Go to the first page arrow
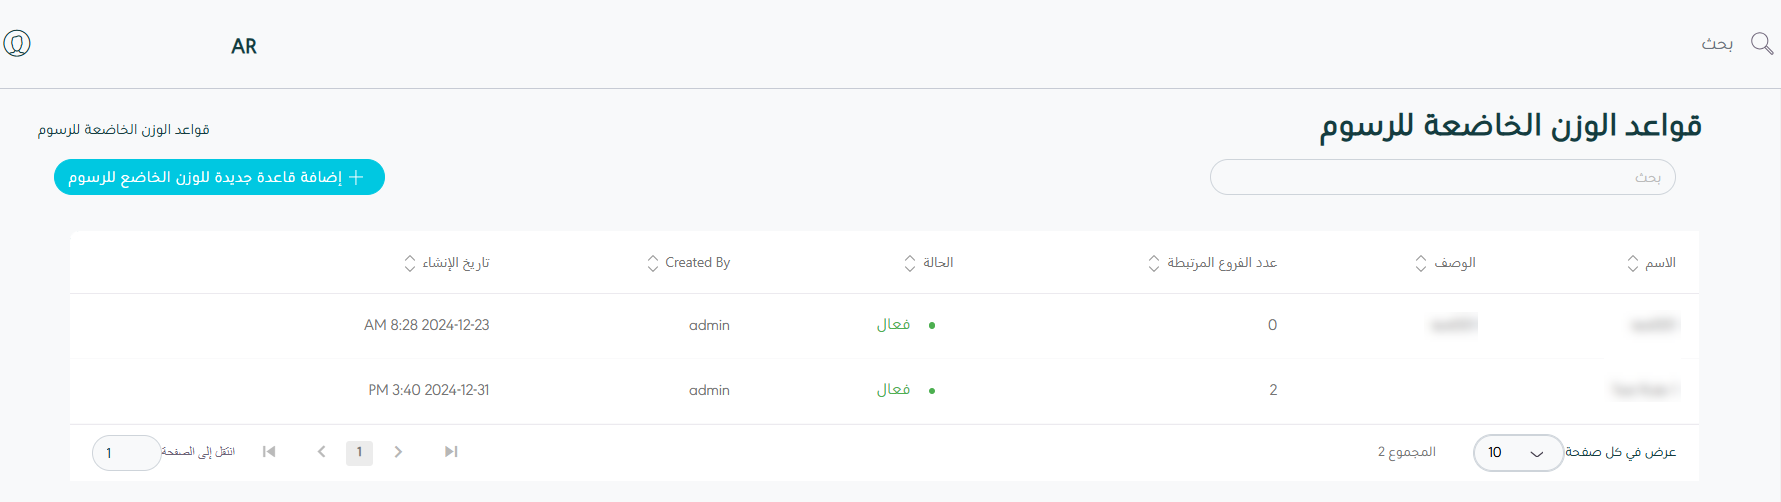 point(269,452)
